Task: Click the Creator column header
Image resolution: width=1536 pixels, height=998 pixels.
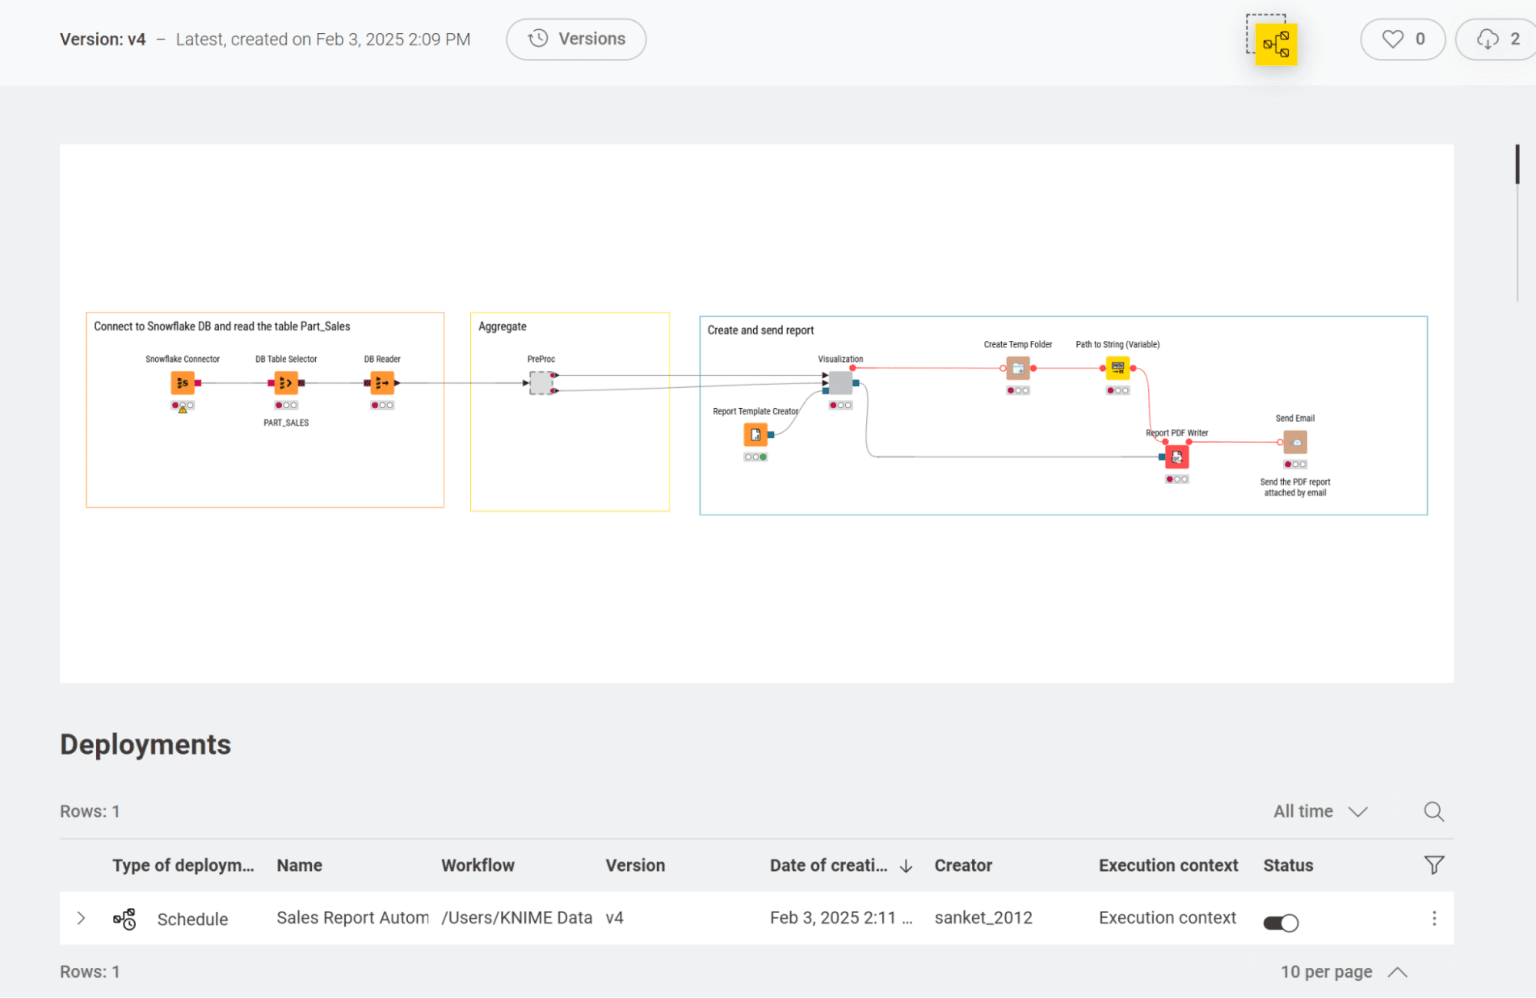Action: (x=963, y=866)
